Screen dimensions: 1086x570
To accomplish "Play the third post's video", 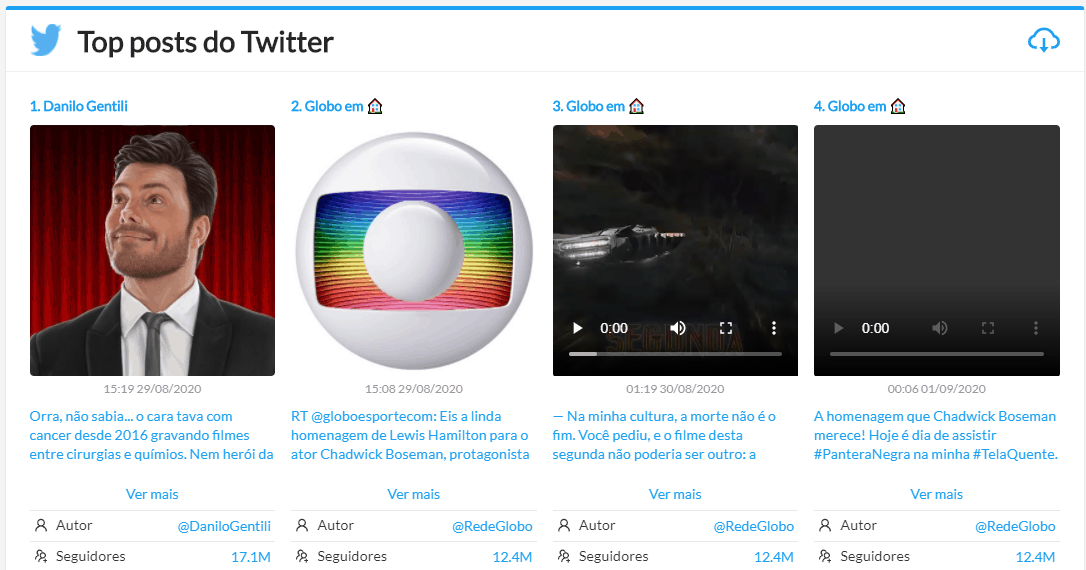I will coord(577,328).
